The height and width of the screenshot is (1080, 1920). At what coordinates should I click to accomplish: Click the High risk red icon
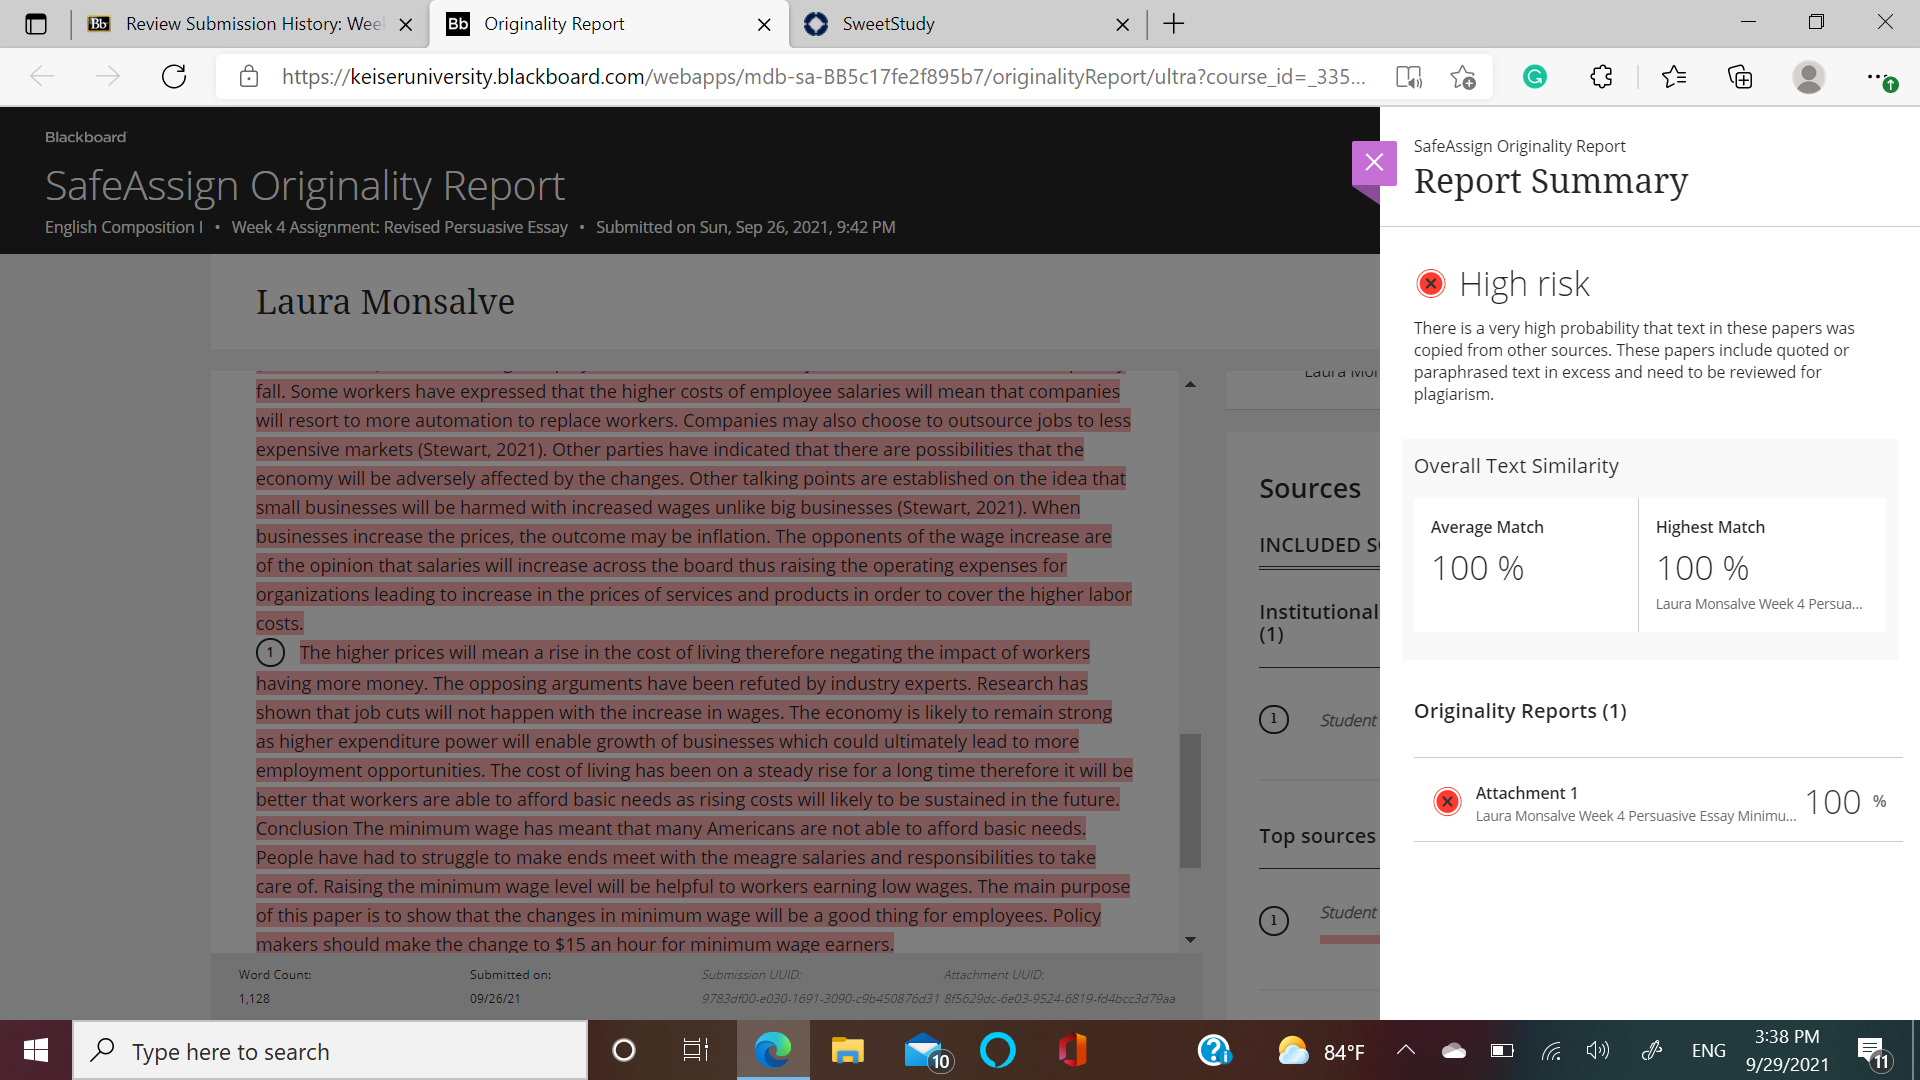click(x=1431, y=284)
